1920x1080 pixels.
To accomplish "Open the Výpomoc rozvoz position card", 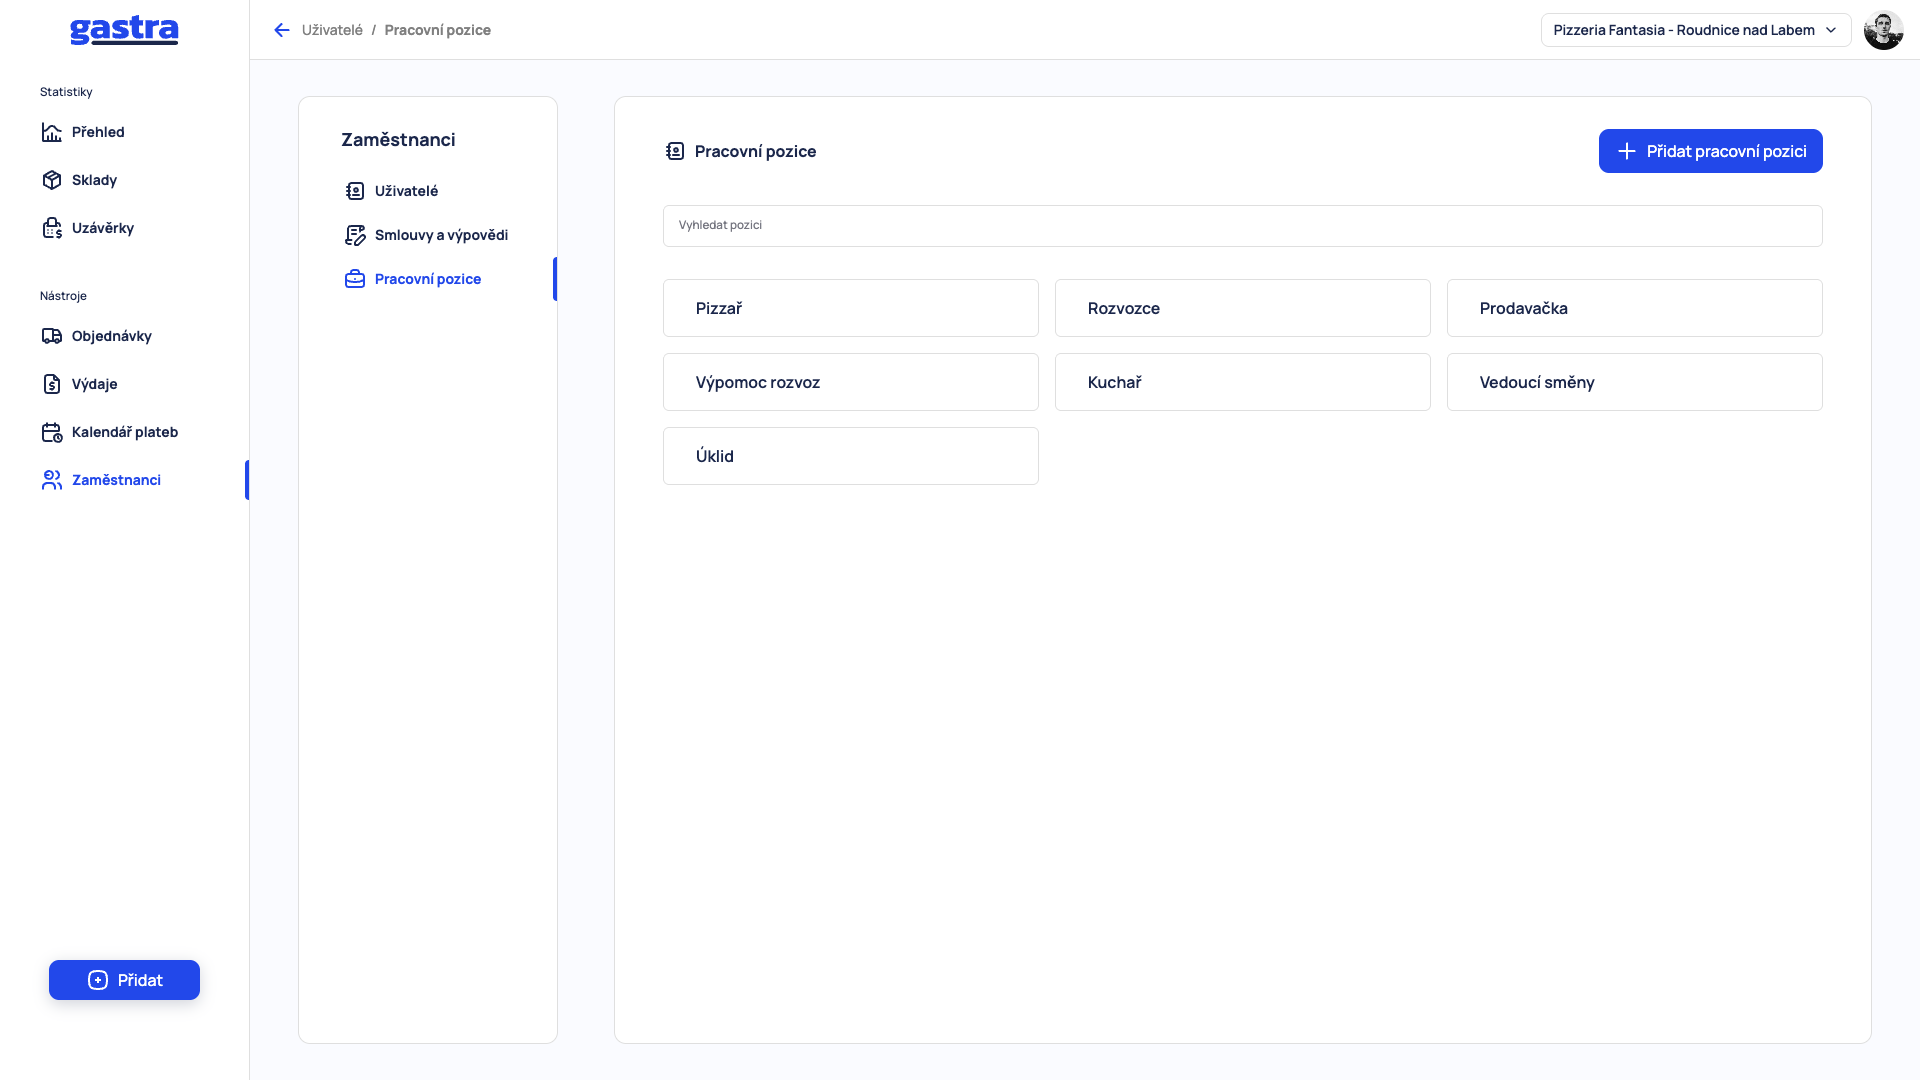I will (x=850, y=382).
